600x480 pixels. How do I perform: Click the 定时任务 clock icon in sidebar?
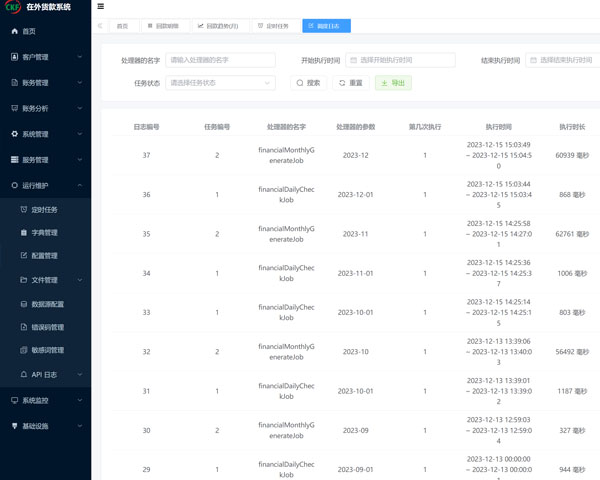(24, 209)
